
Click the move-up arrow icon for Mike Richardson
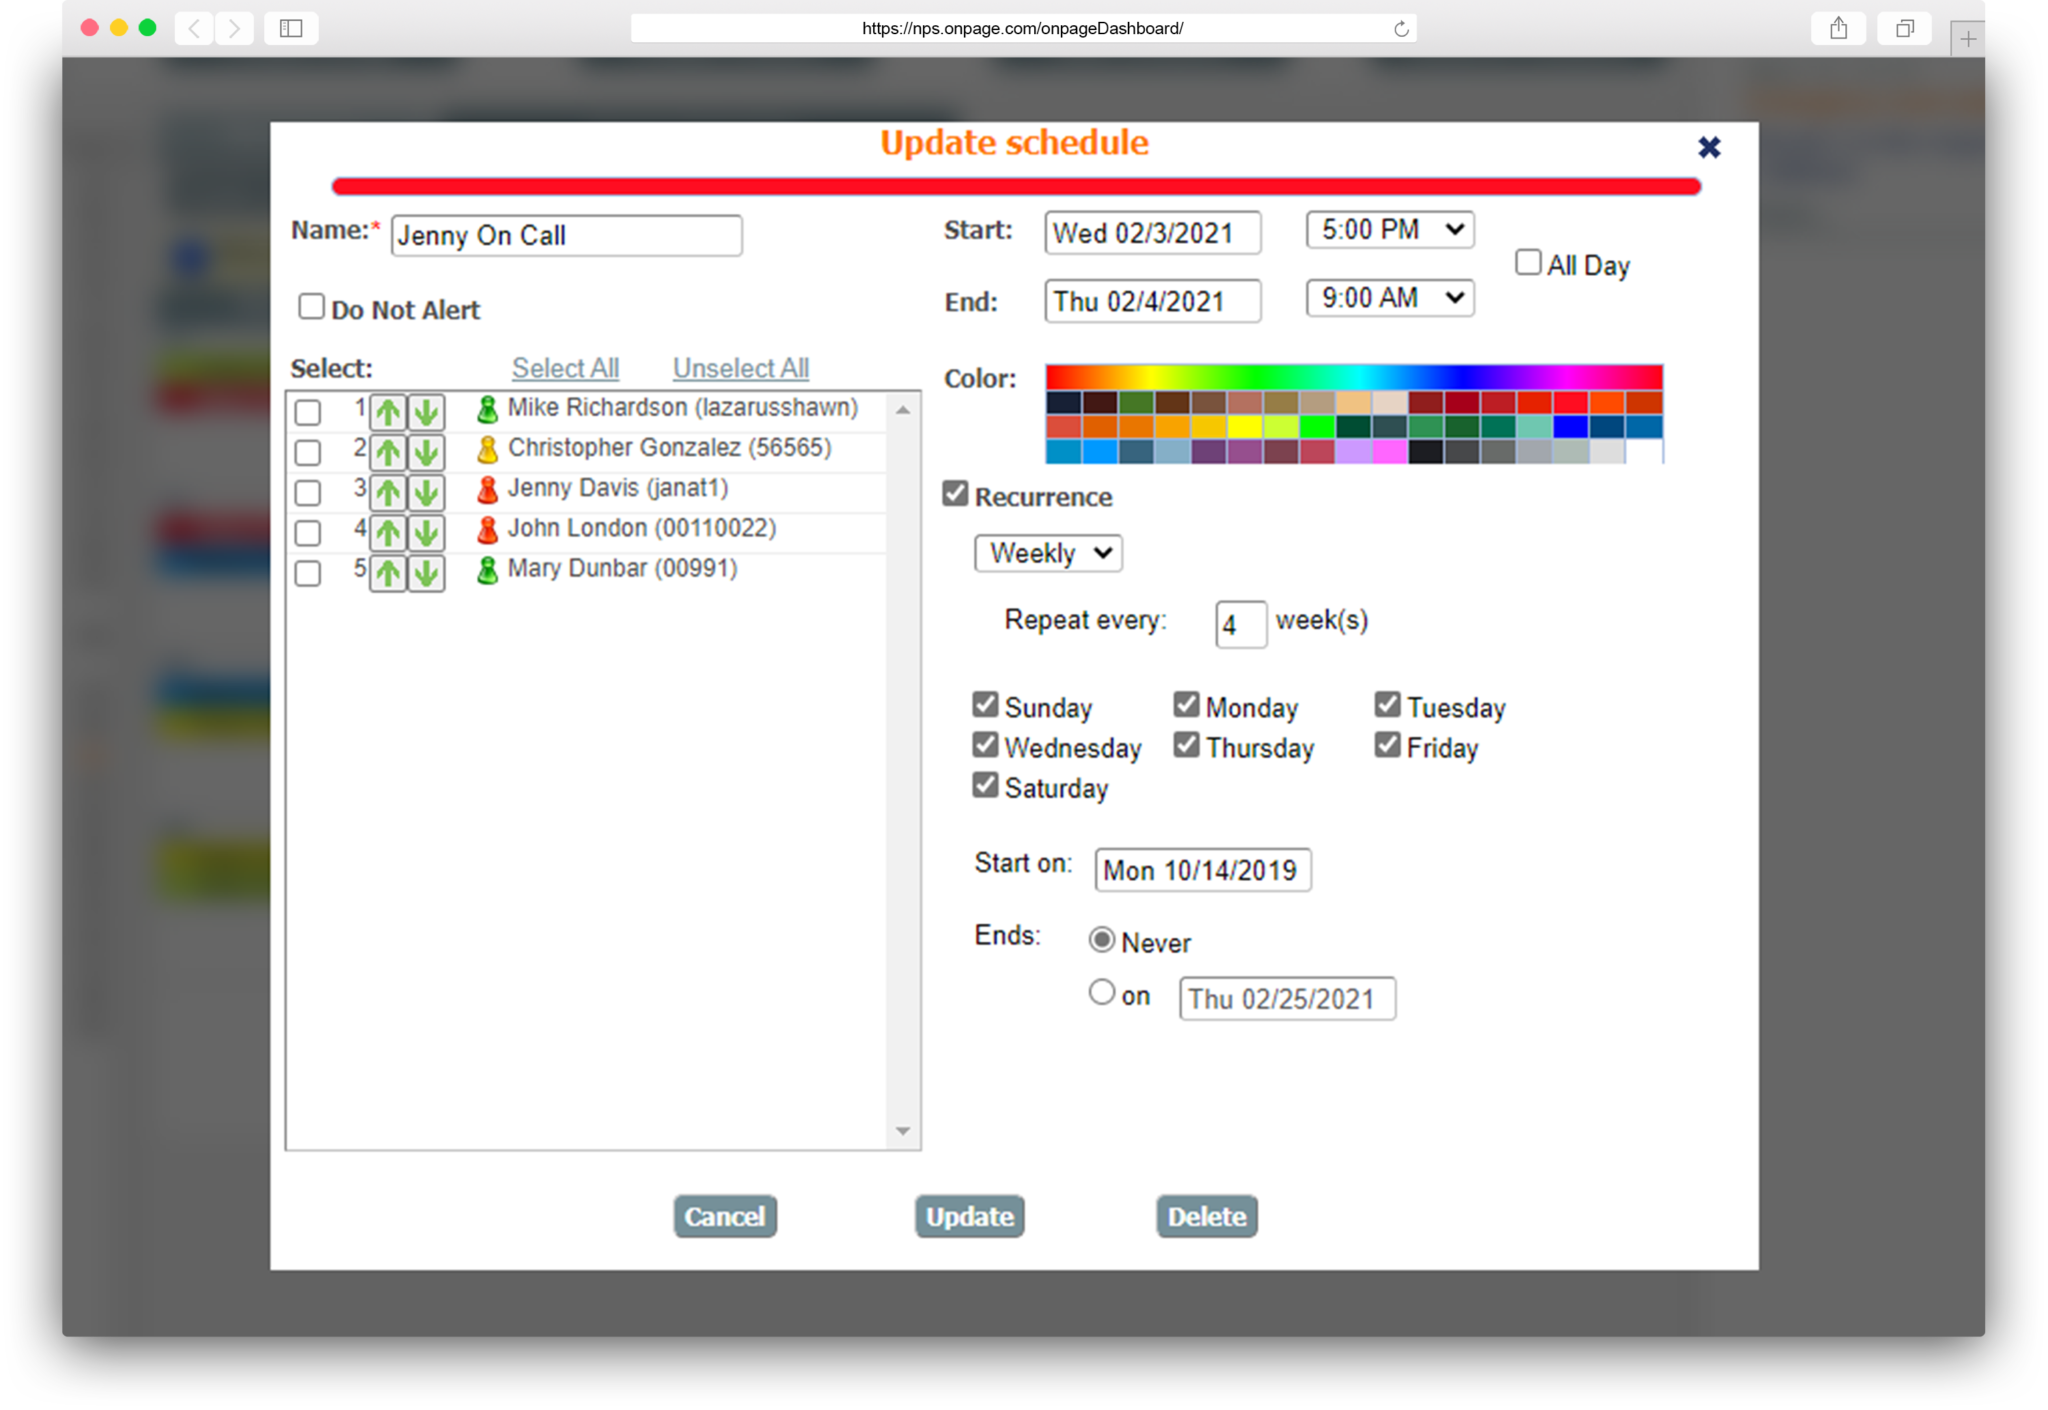384,408
